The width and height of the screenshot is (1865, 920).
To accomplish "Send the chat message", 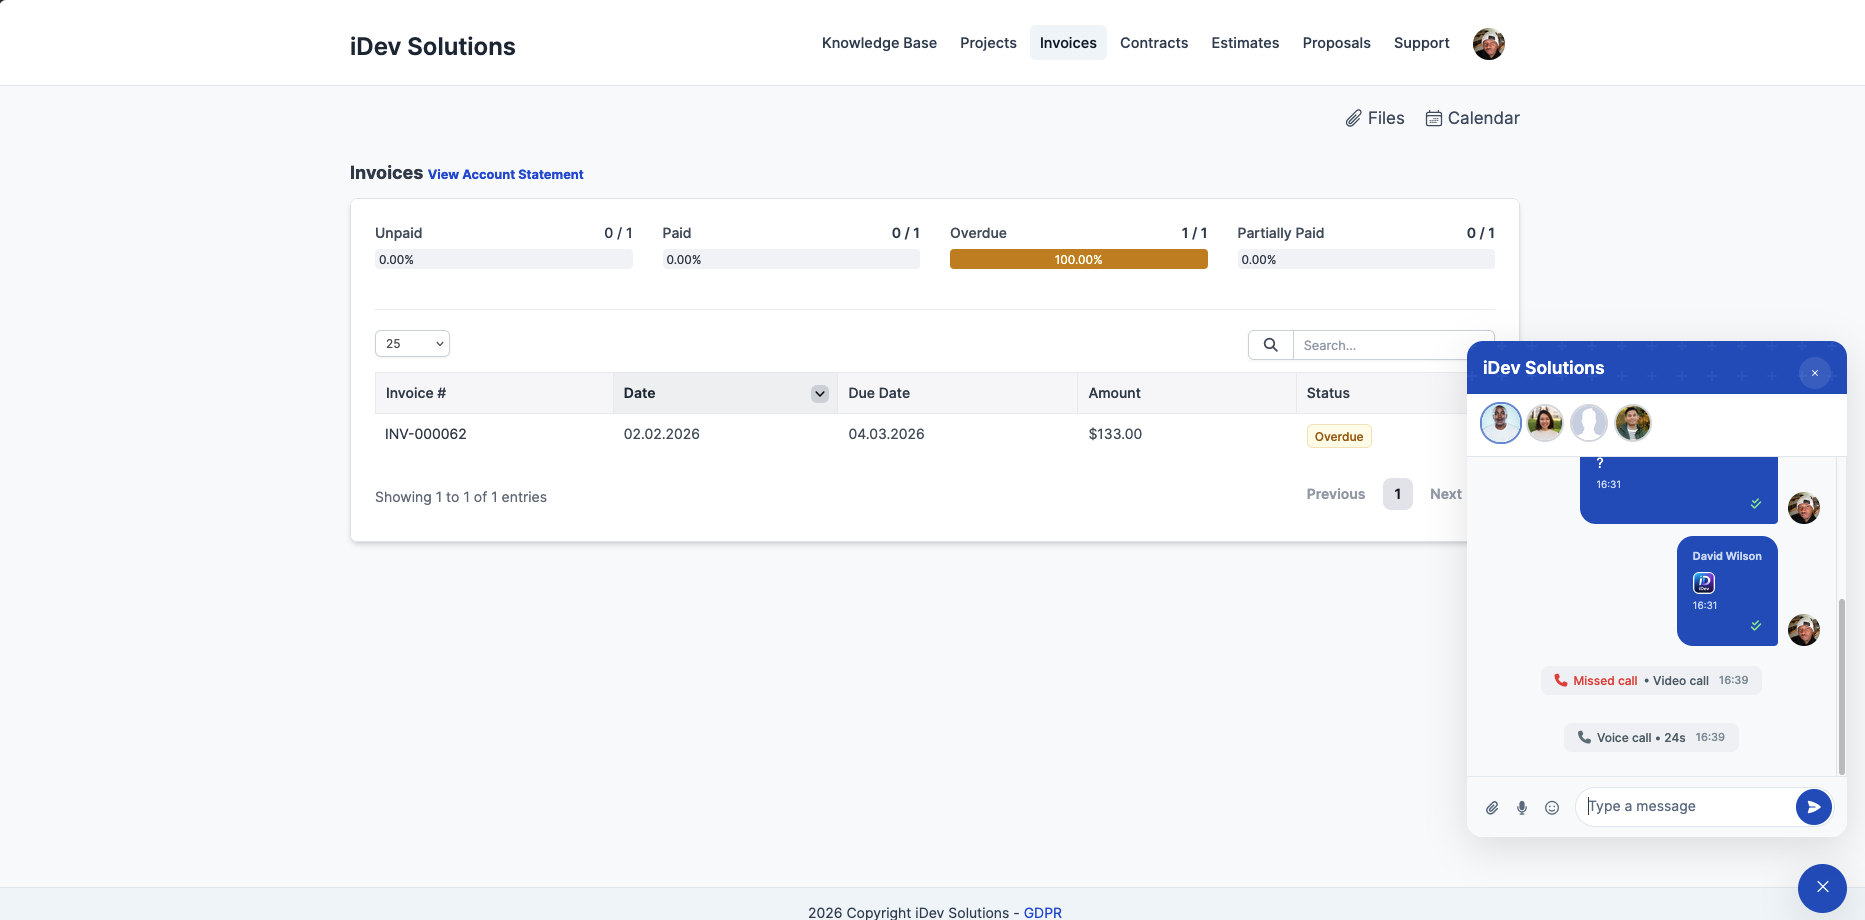I will tap(1813, 807).
